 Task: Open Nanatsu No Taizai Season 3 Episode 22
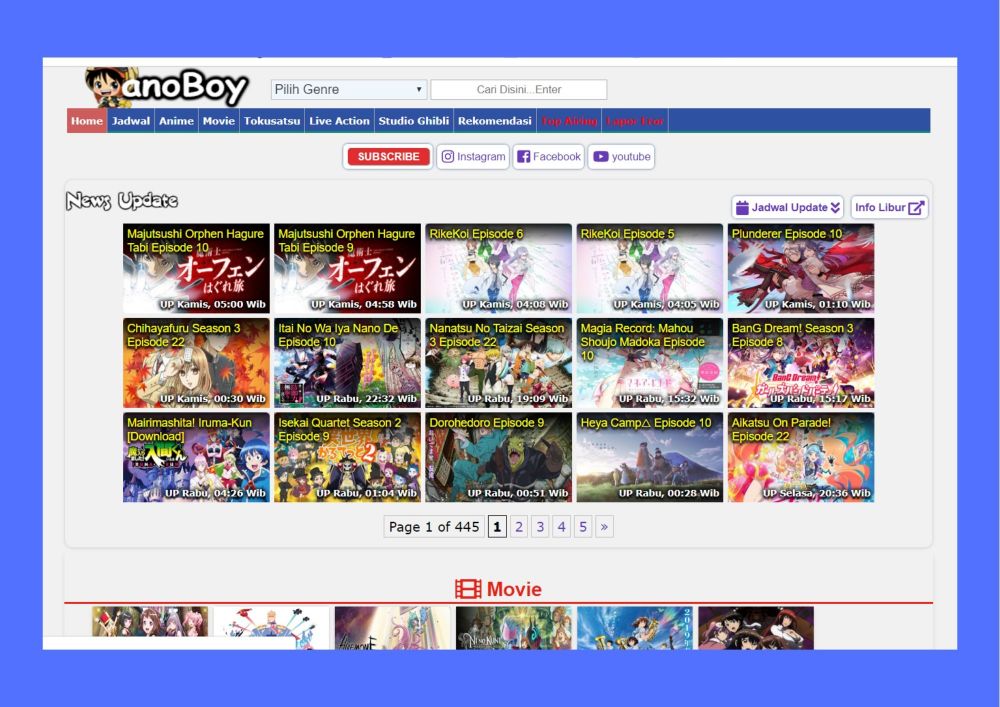click(x=499, y=363)
